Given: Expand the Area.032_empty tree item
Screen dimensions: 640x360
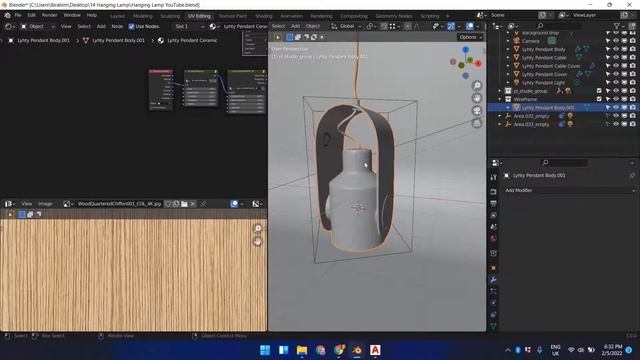Looking at the screenshot, I should click(x=500, y=116).
